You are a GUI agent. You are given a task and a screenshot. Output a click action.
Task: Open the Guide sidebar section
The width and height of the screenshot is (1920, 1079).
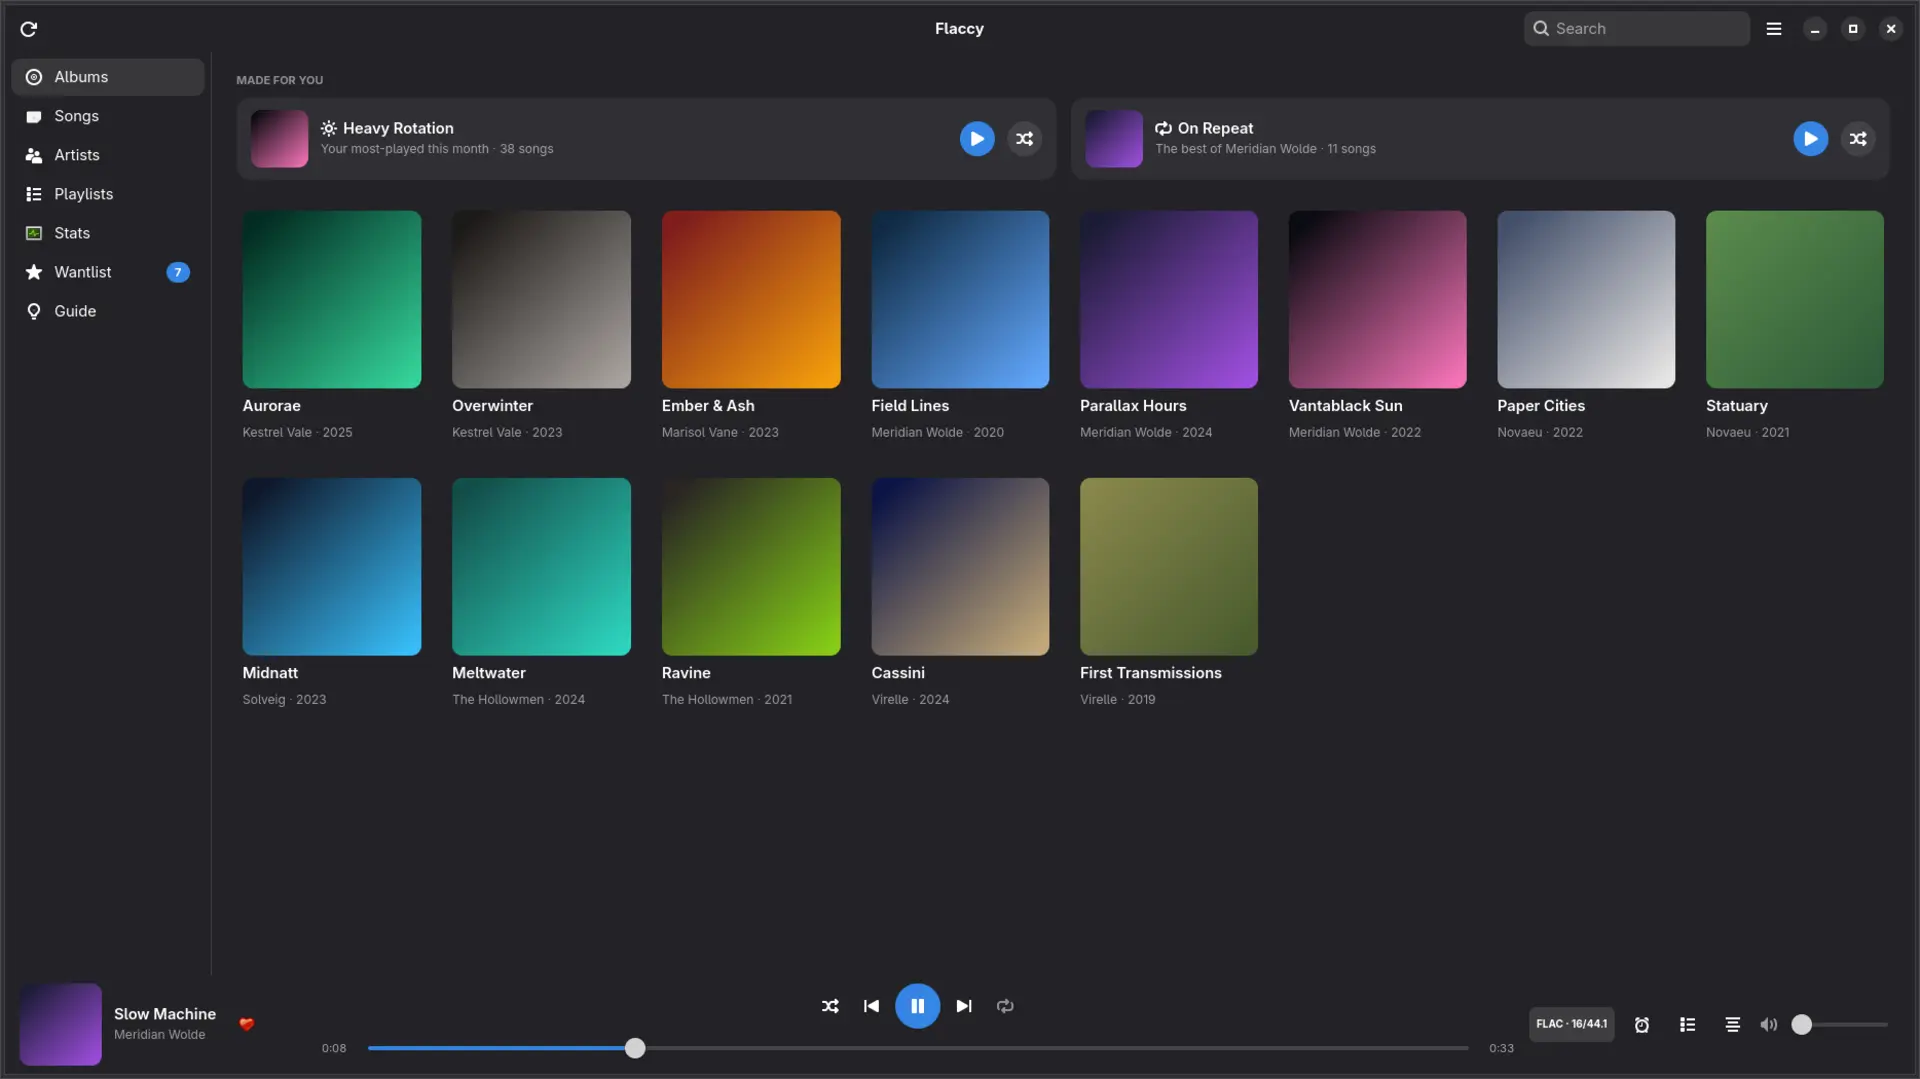(108, 311)
